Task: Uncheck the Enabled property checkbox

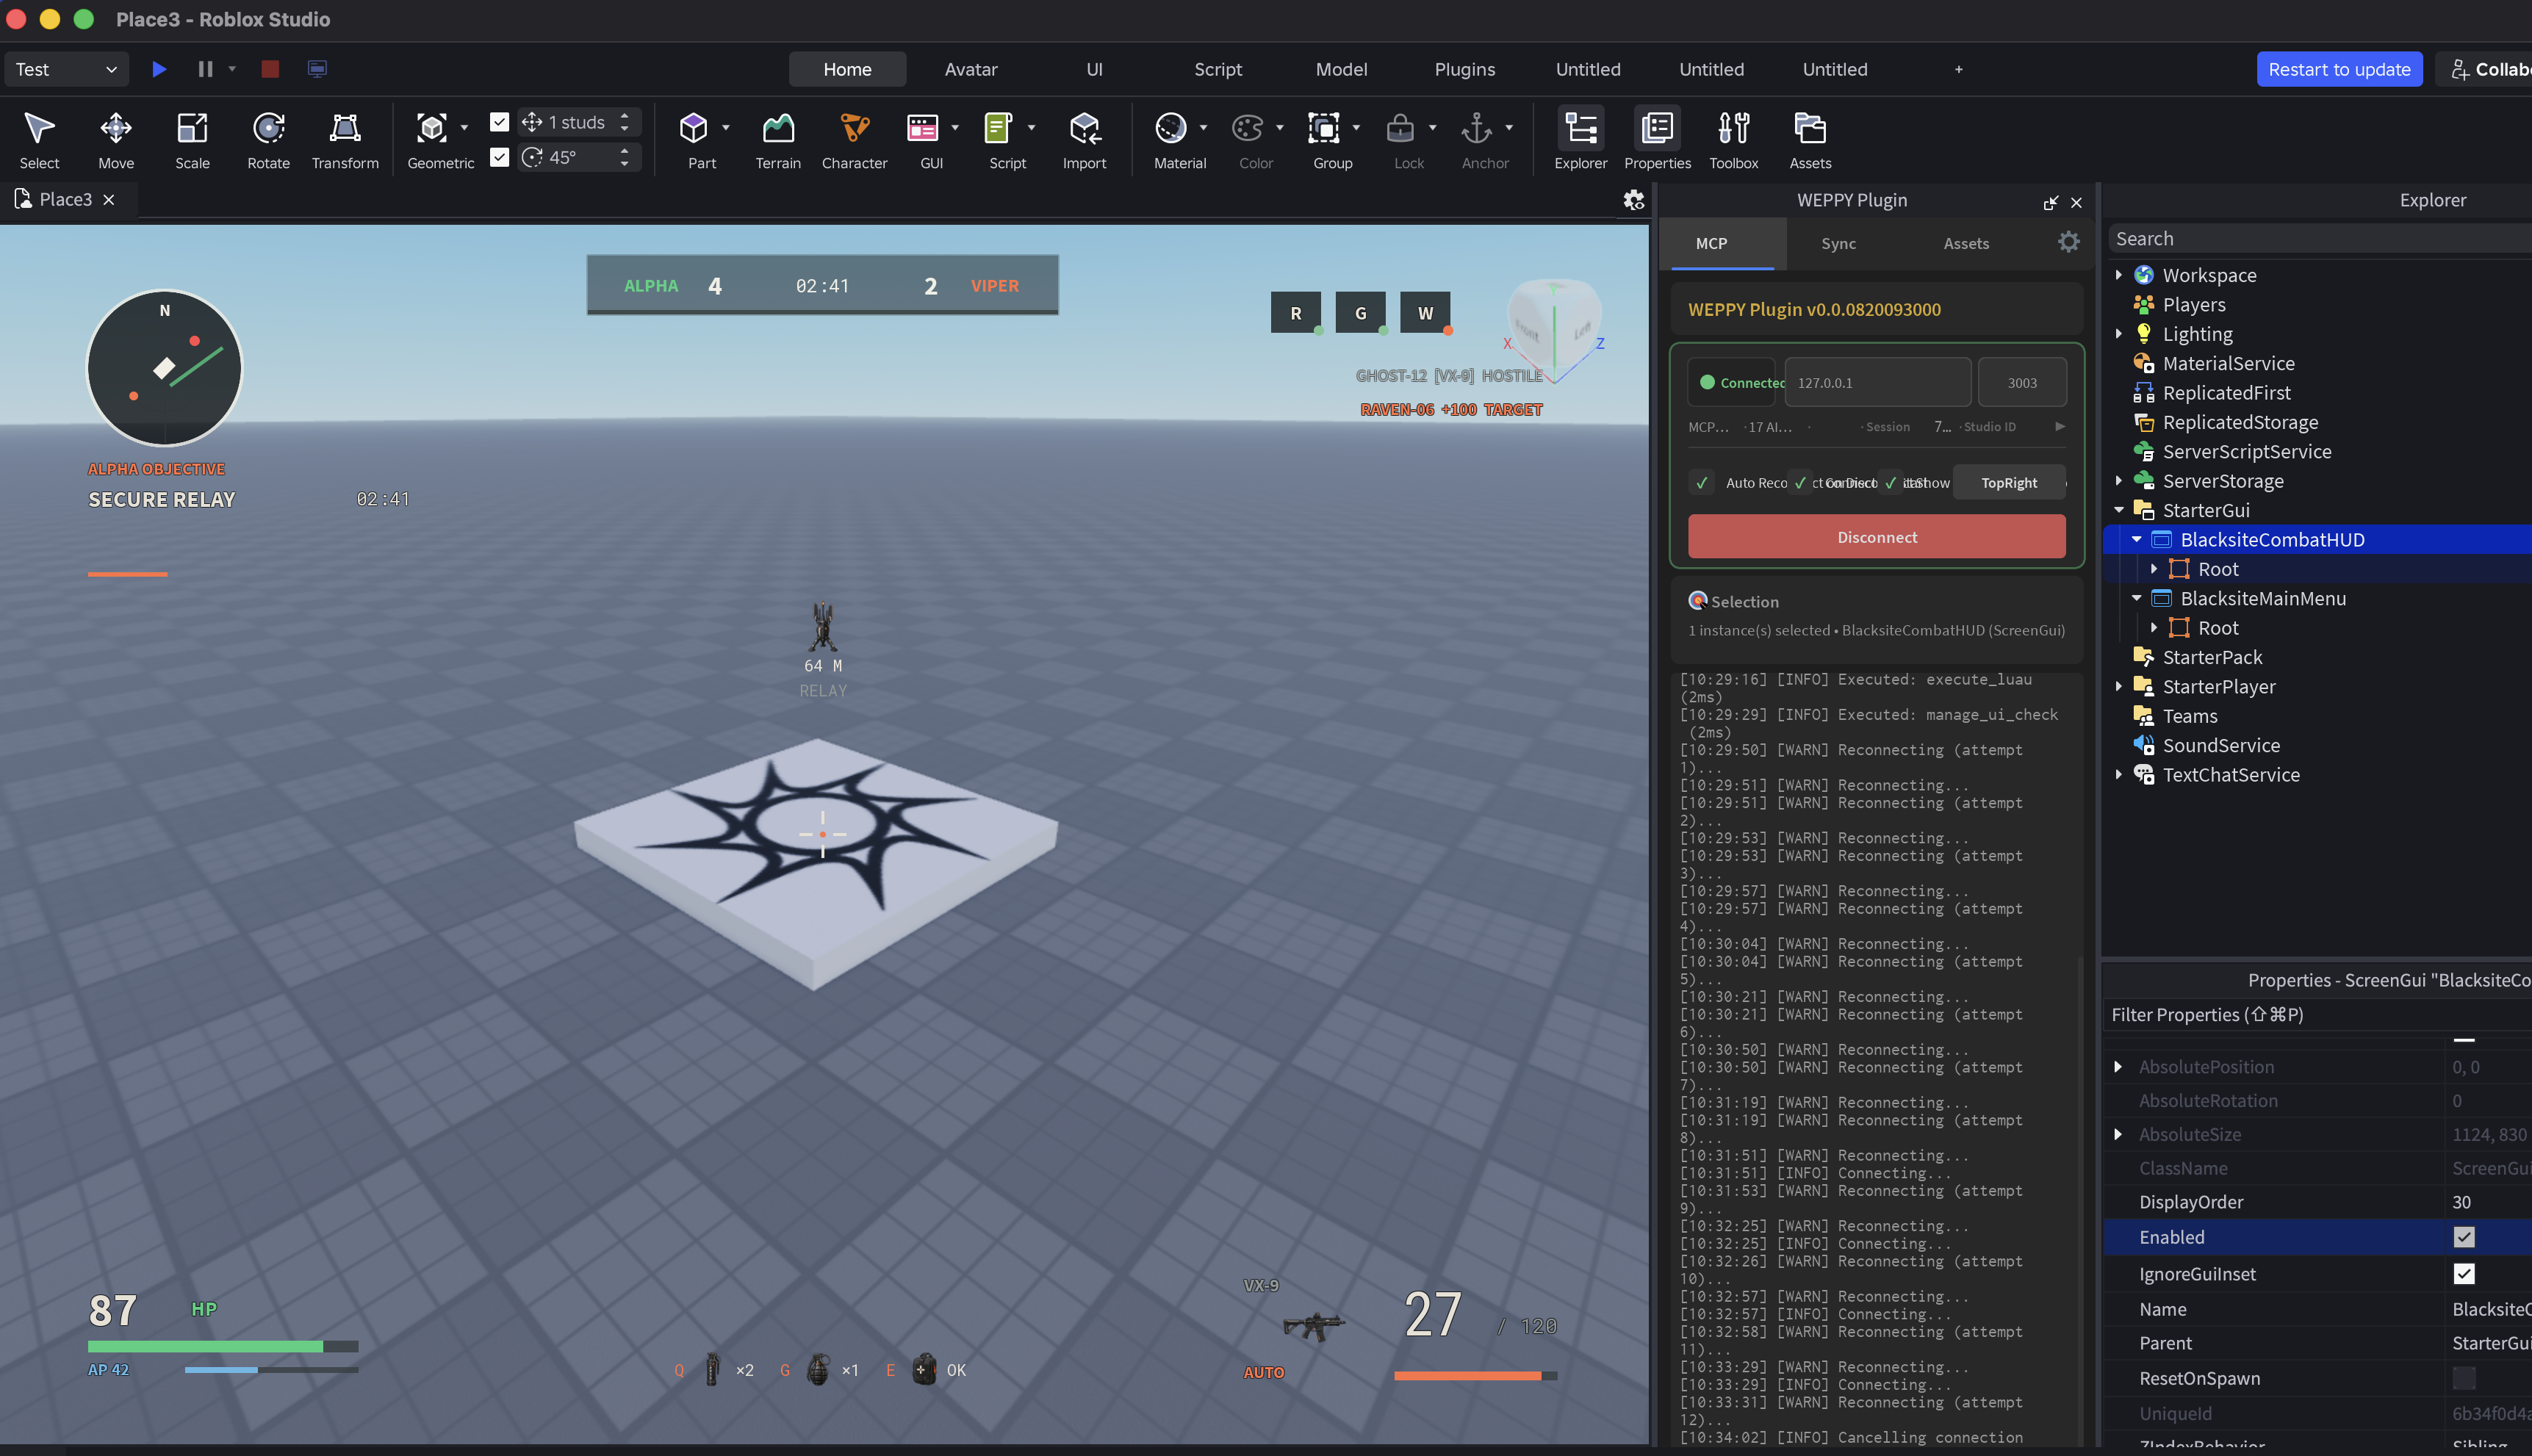Action: point(2463,1237)
